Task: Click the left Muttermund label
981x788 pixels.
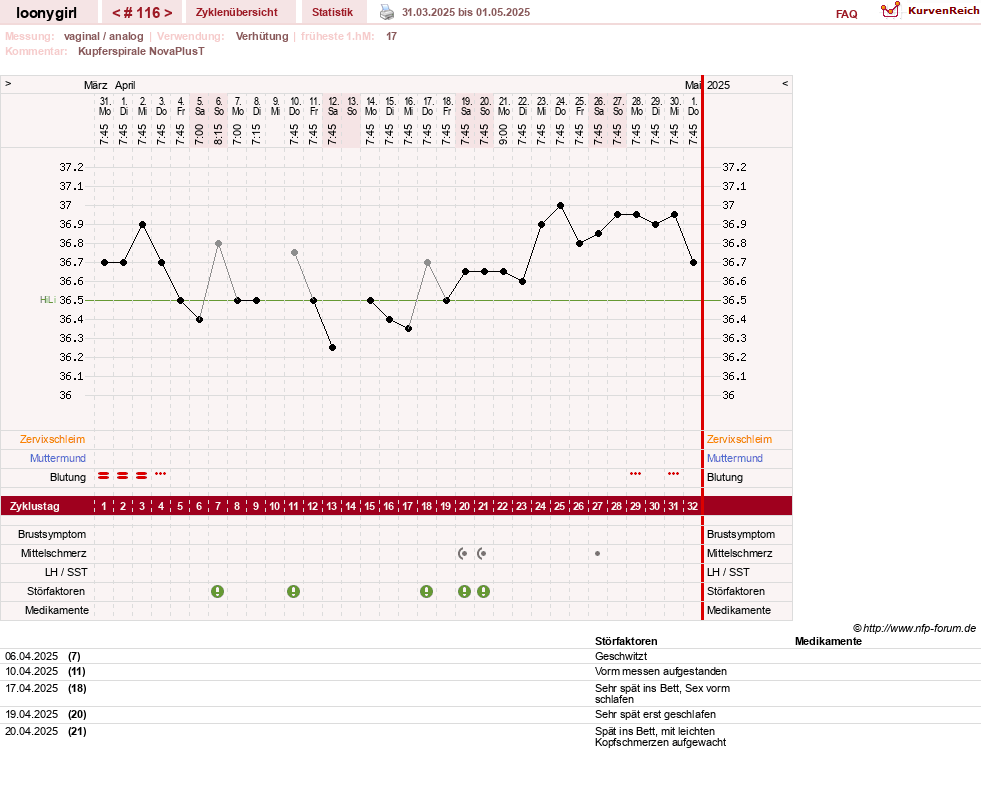Action: [x=58, y=458]
